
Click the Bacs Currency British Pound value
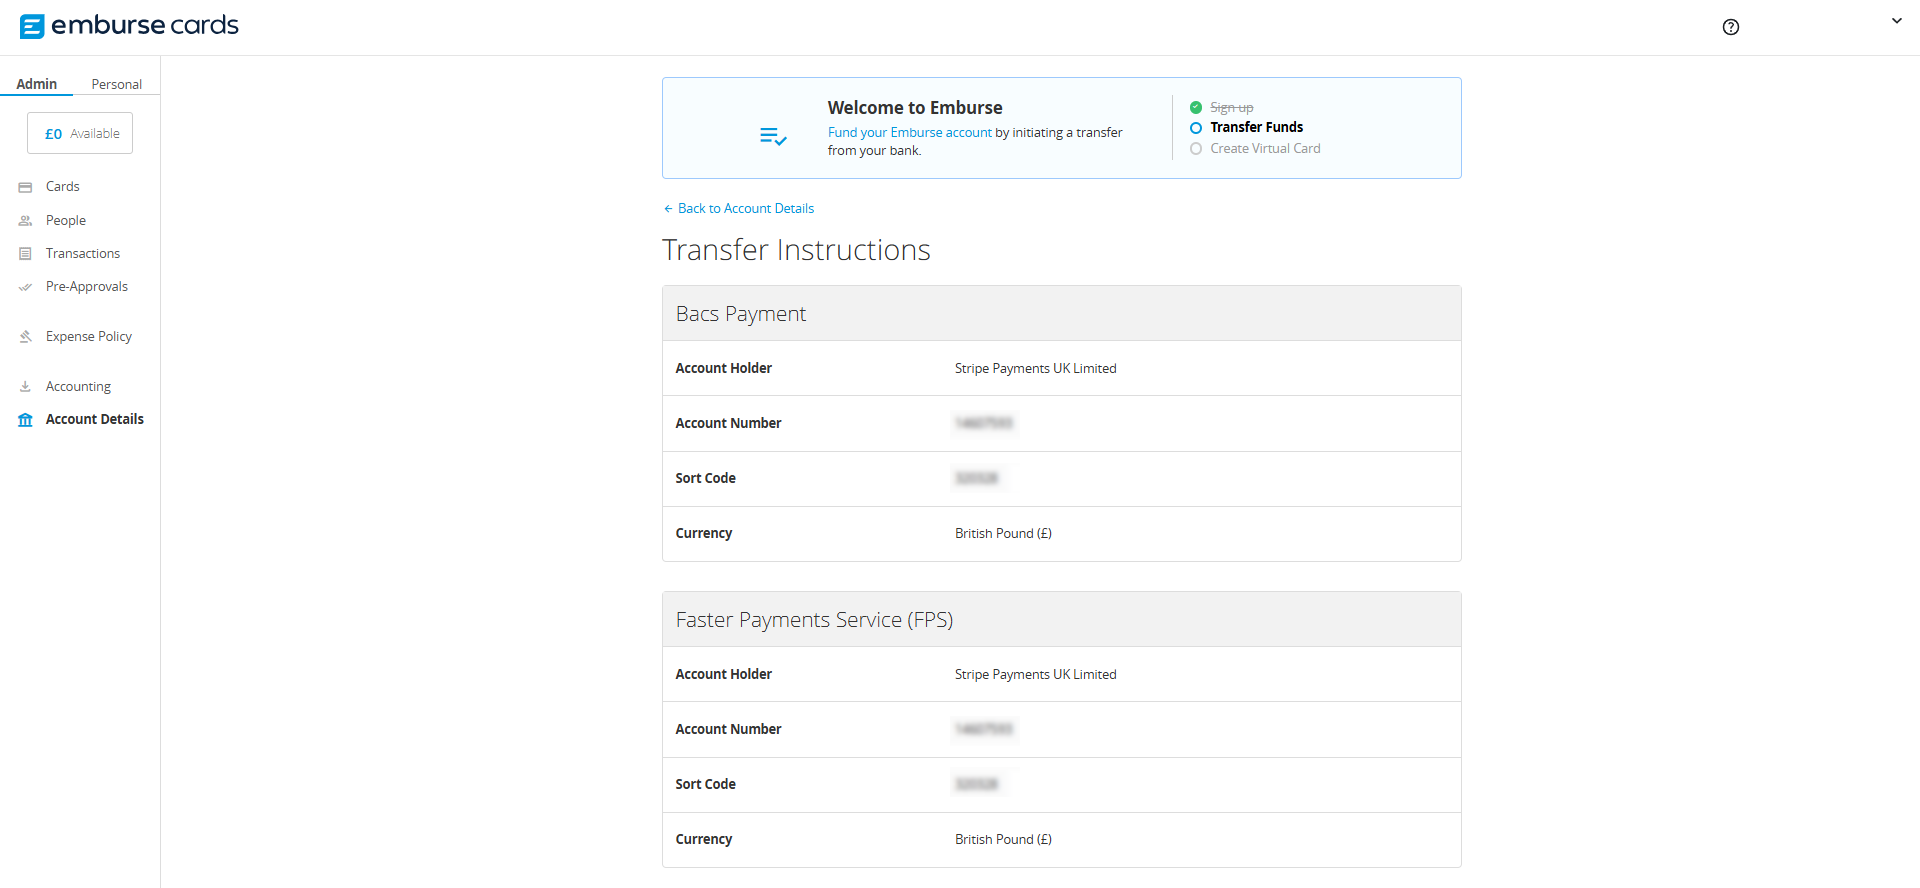tap(1003, 533)
